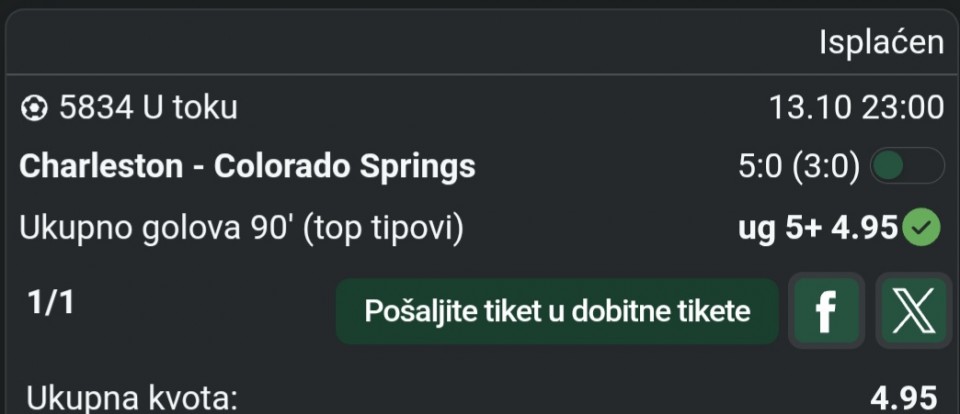Toggle the switch next to the match score

coord(906,166)
